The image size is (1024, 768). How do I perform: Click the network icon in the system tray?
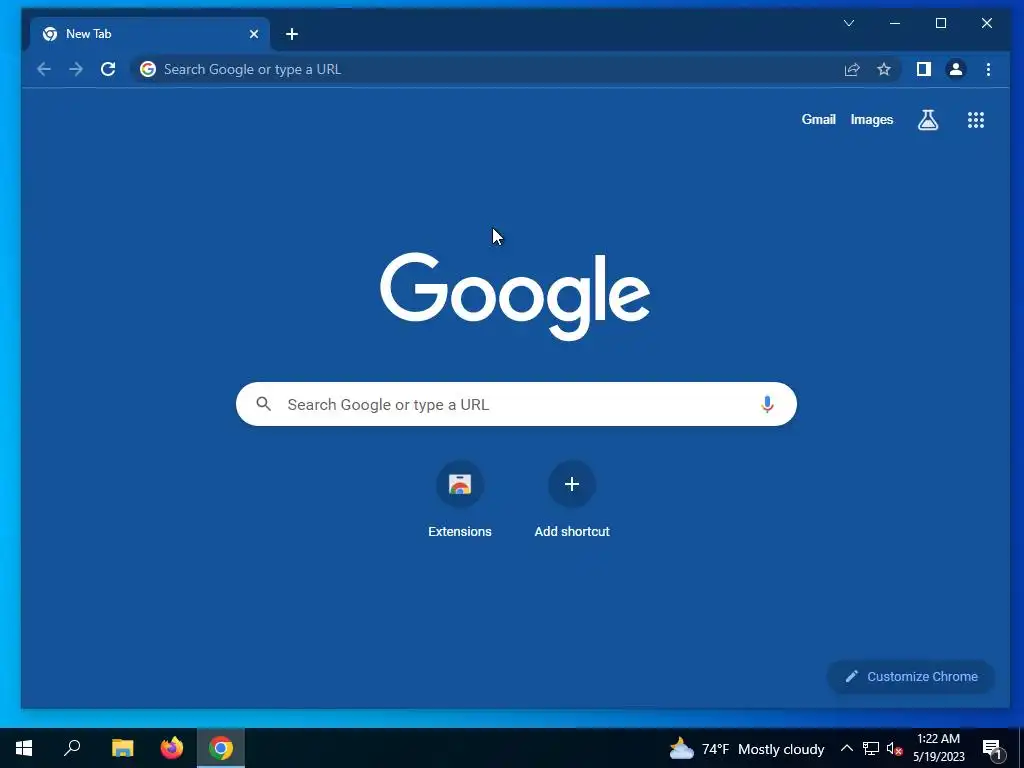[871, 748]
